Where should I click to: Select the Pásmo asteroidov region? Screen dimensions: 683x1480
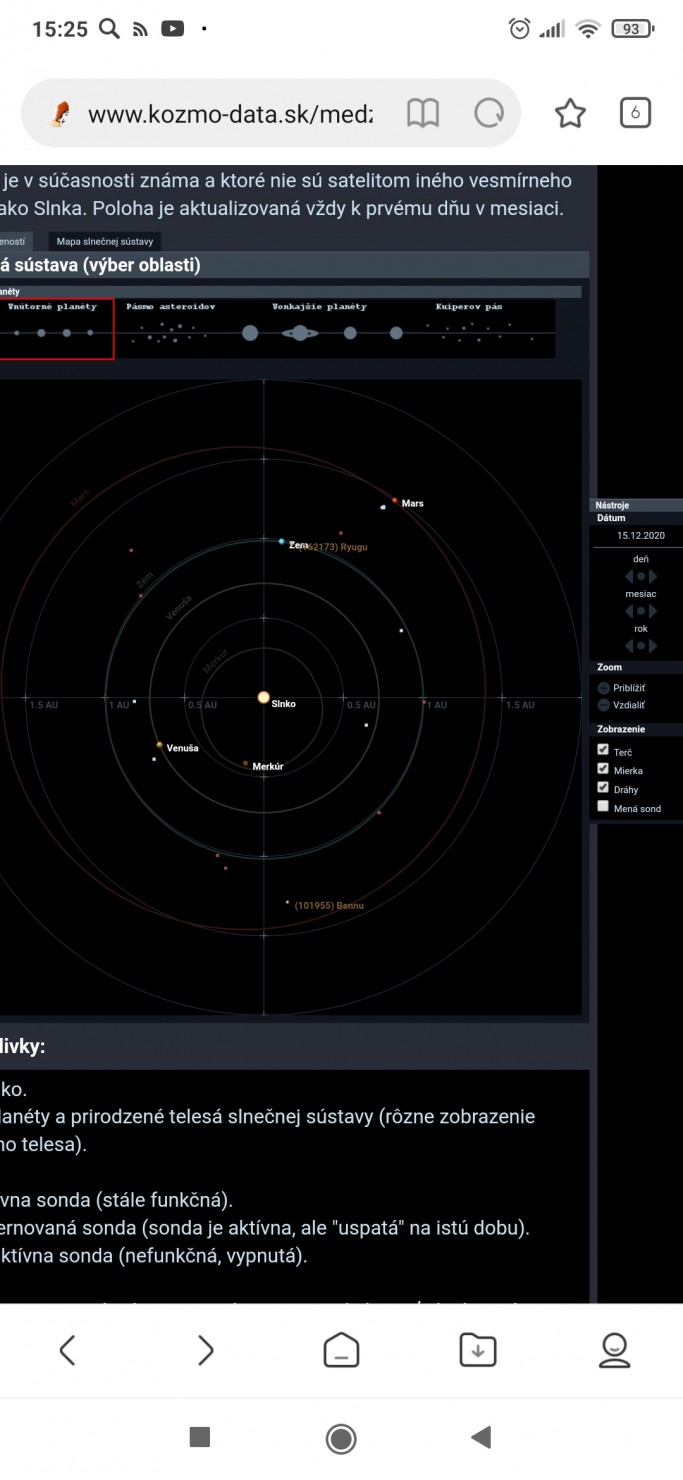[x=172, y=327]
